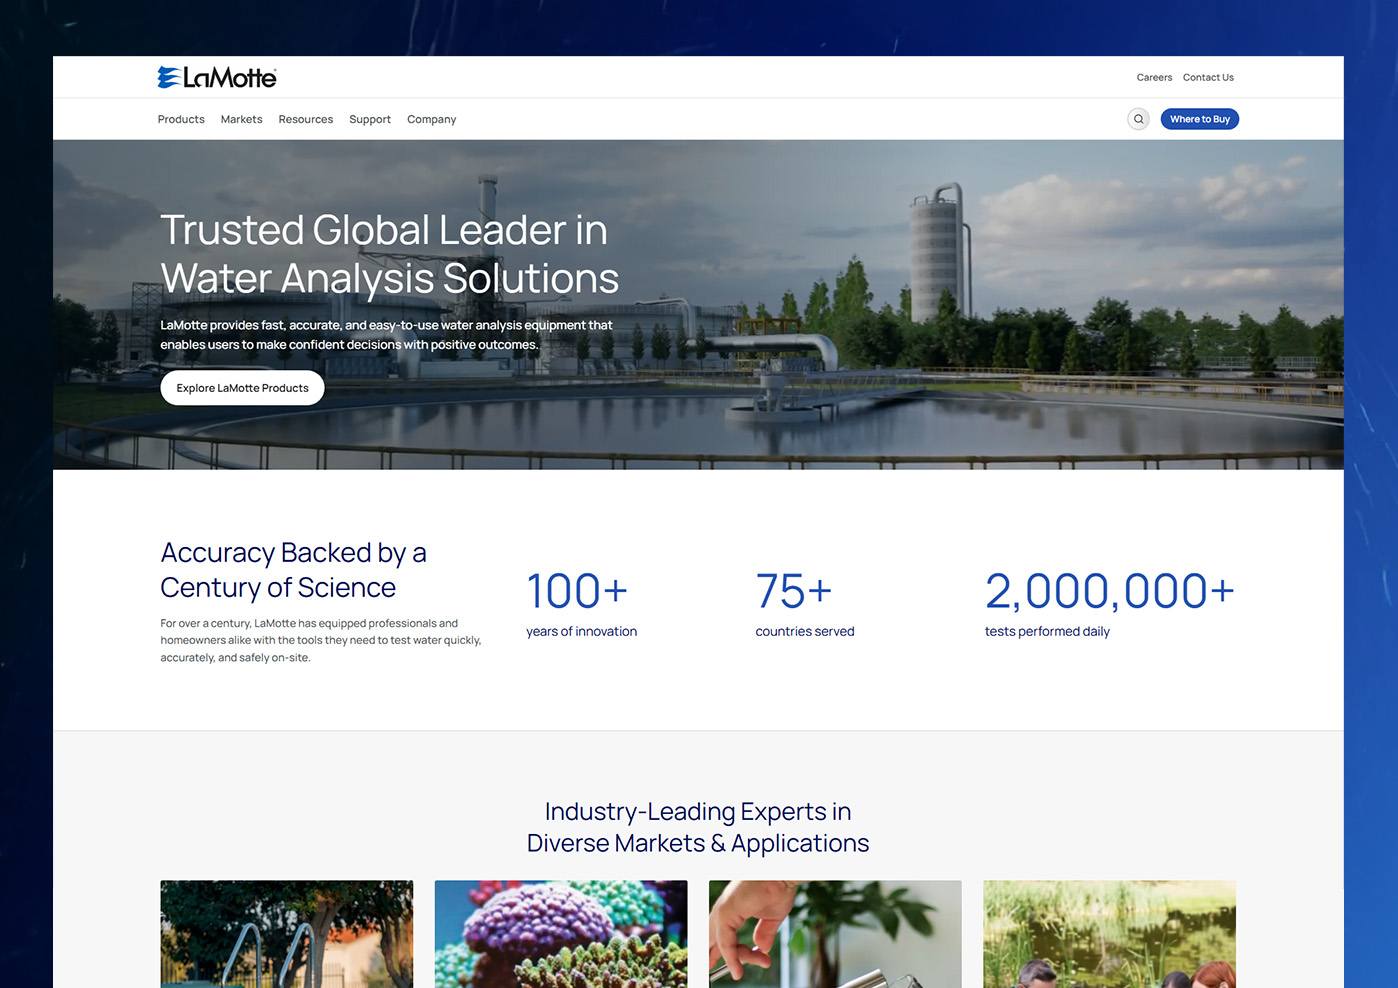Viewport: 1398px width, 988px height.
Task: Click the Industry-Leading Experts section heading
Action: pyautogui.click(x=698, y=827)
